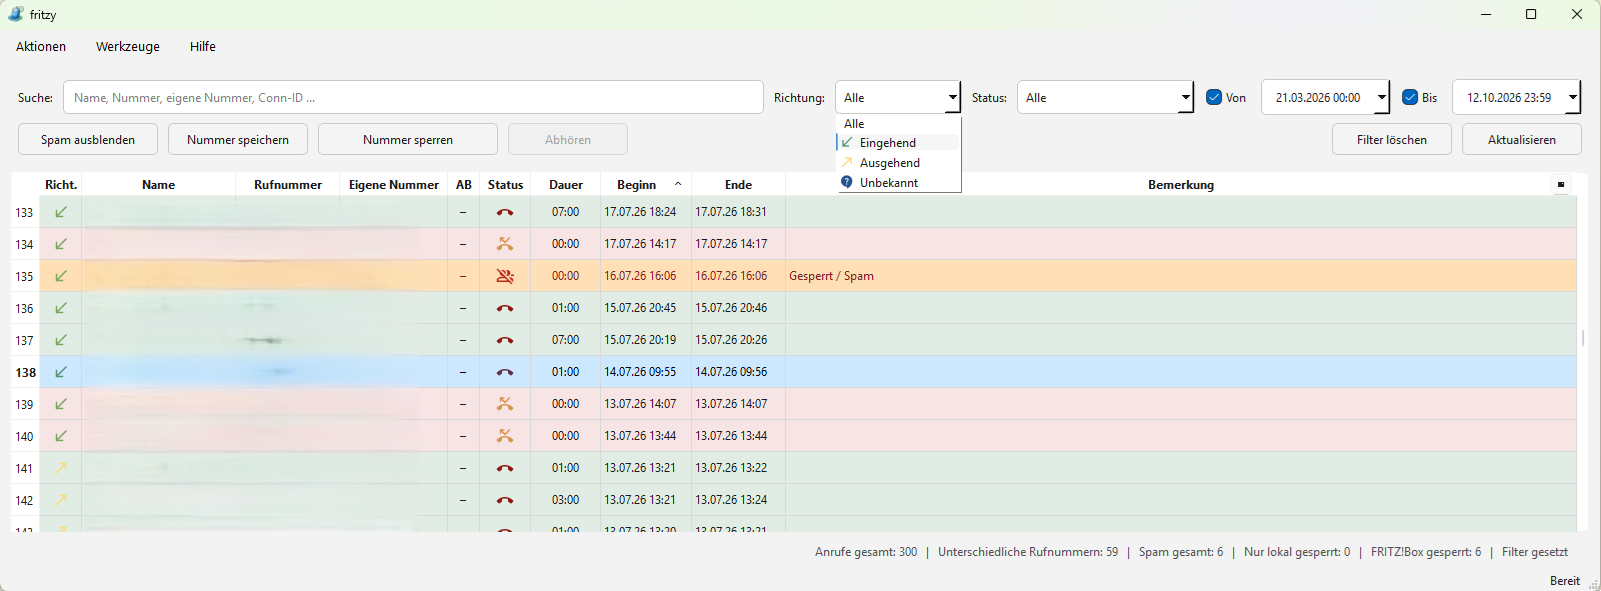Click the outgoing call arrow in row 141
The height and width of the screenshot is (591, 1601).
pyautogui.click(x=61, y=468)
